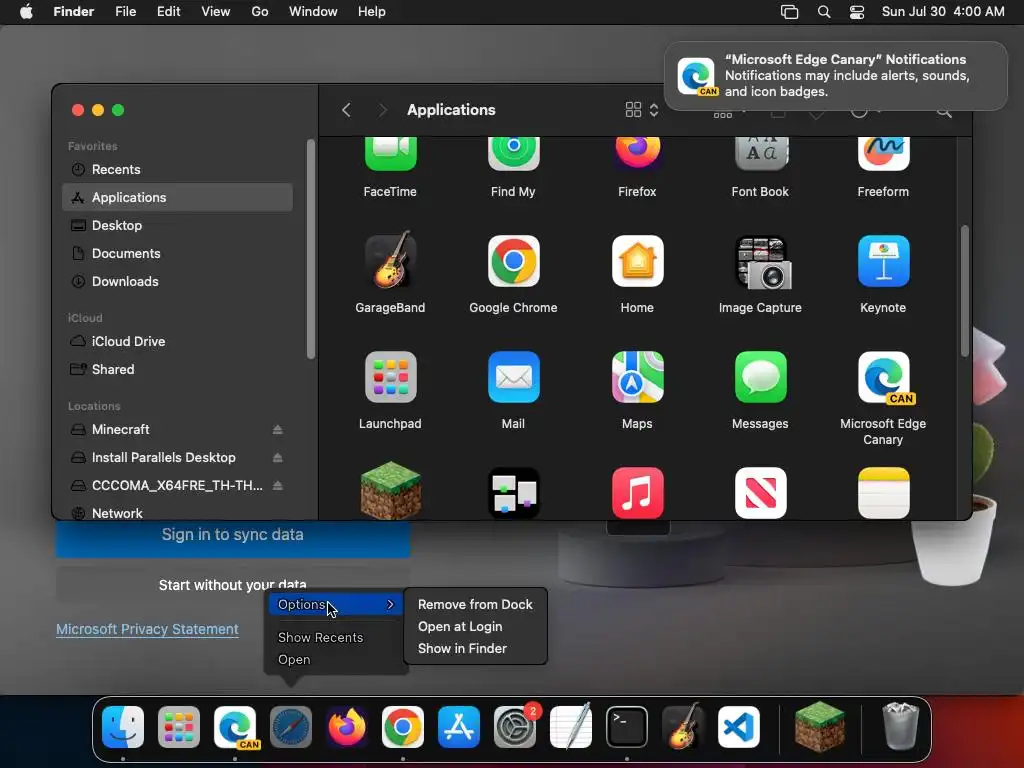Click Start without your data button
The image size is (1024, 768).
(232, 584)
